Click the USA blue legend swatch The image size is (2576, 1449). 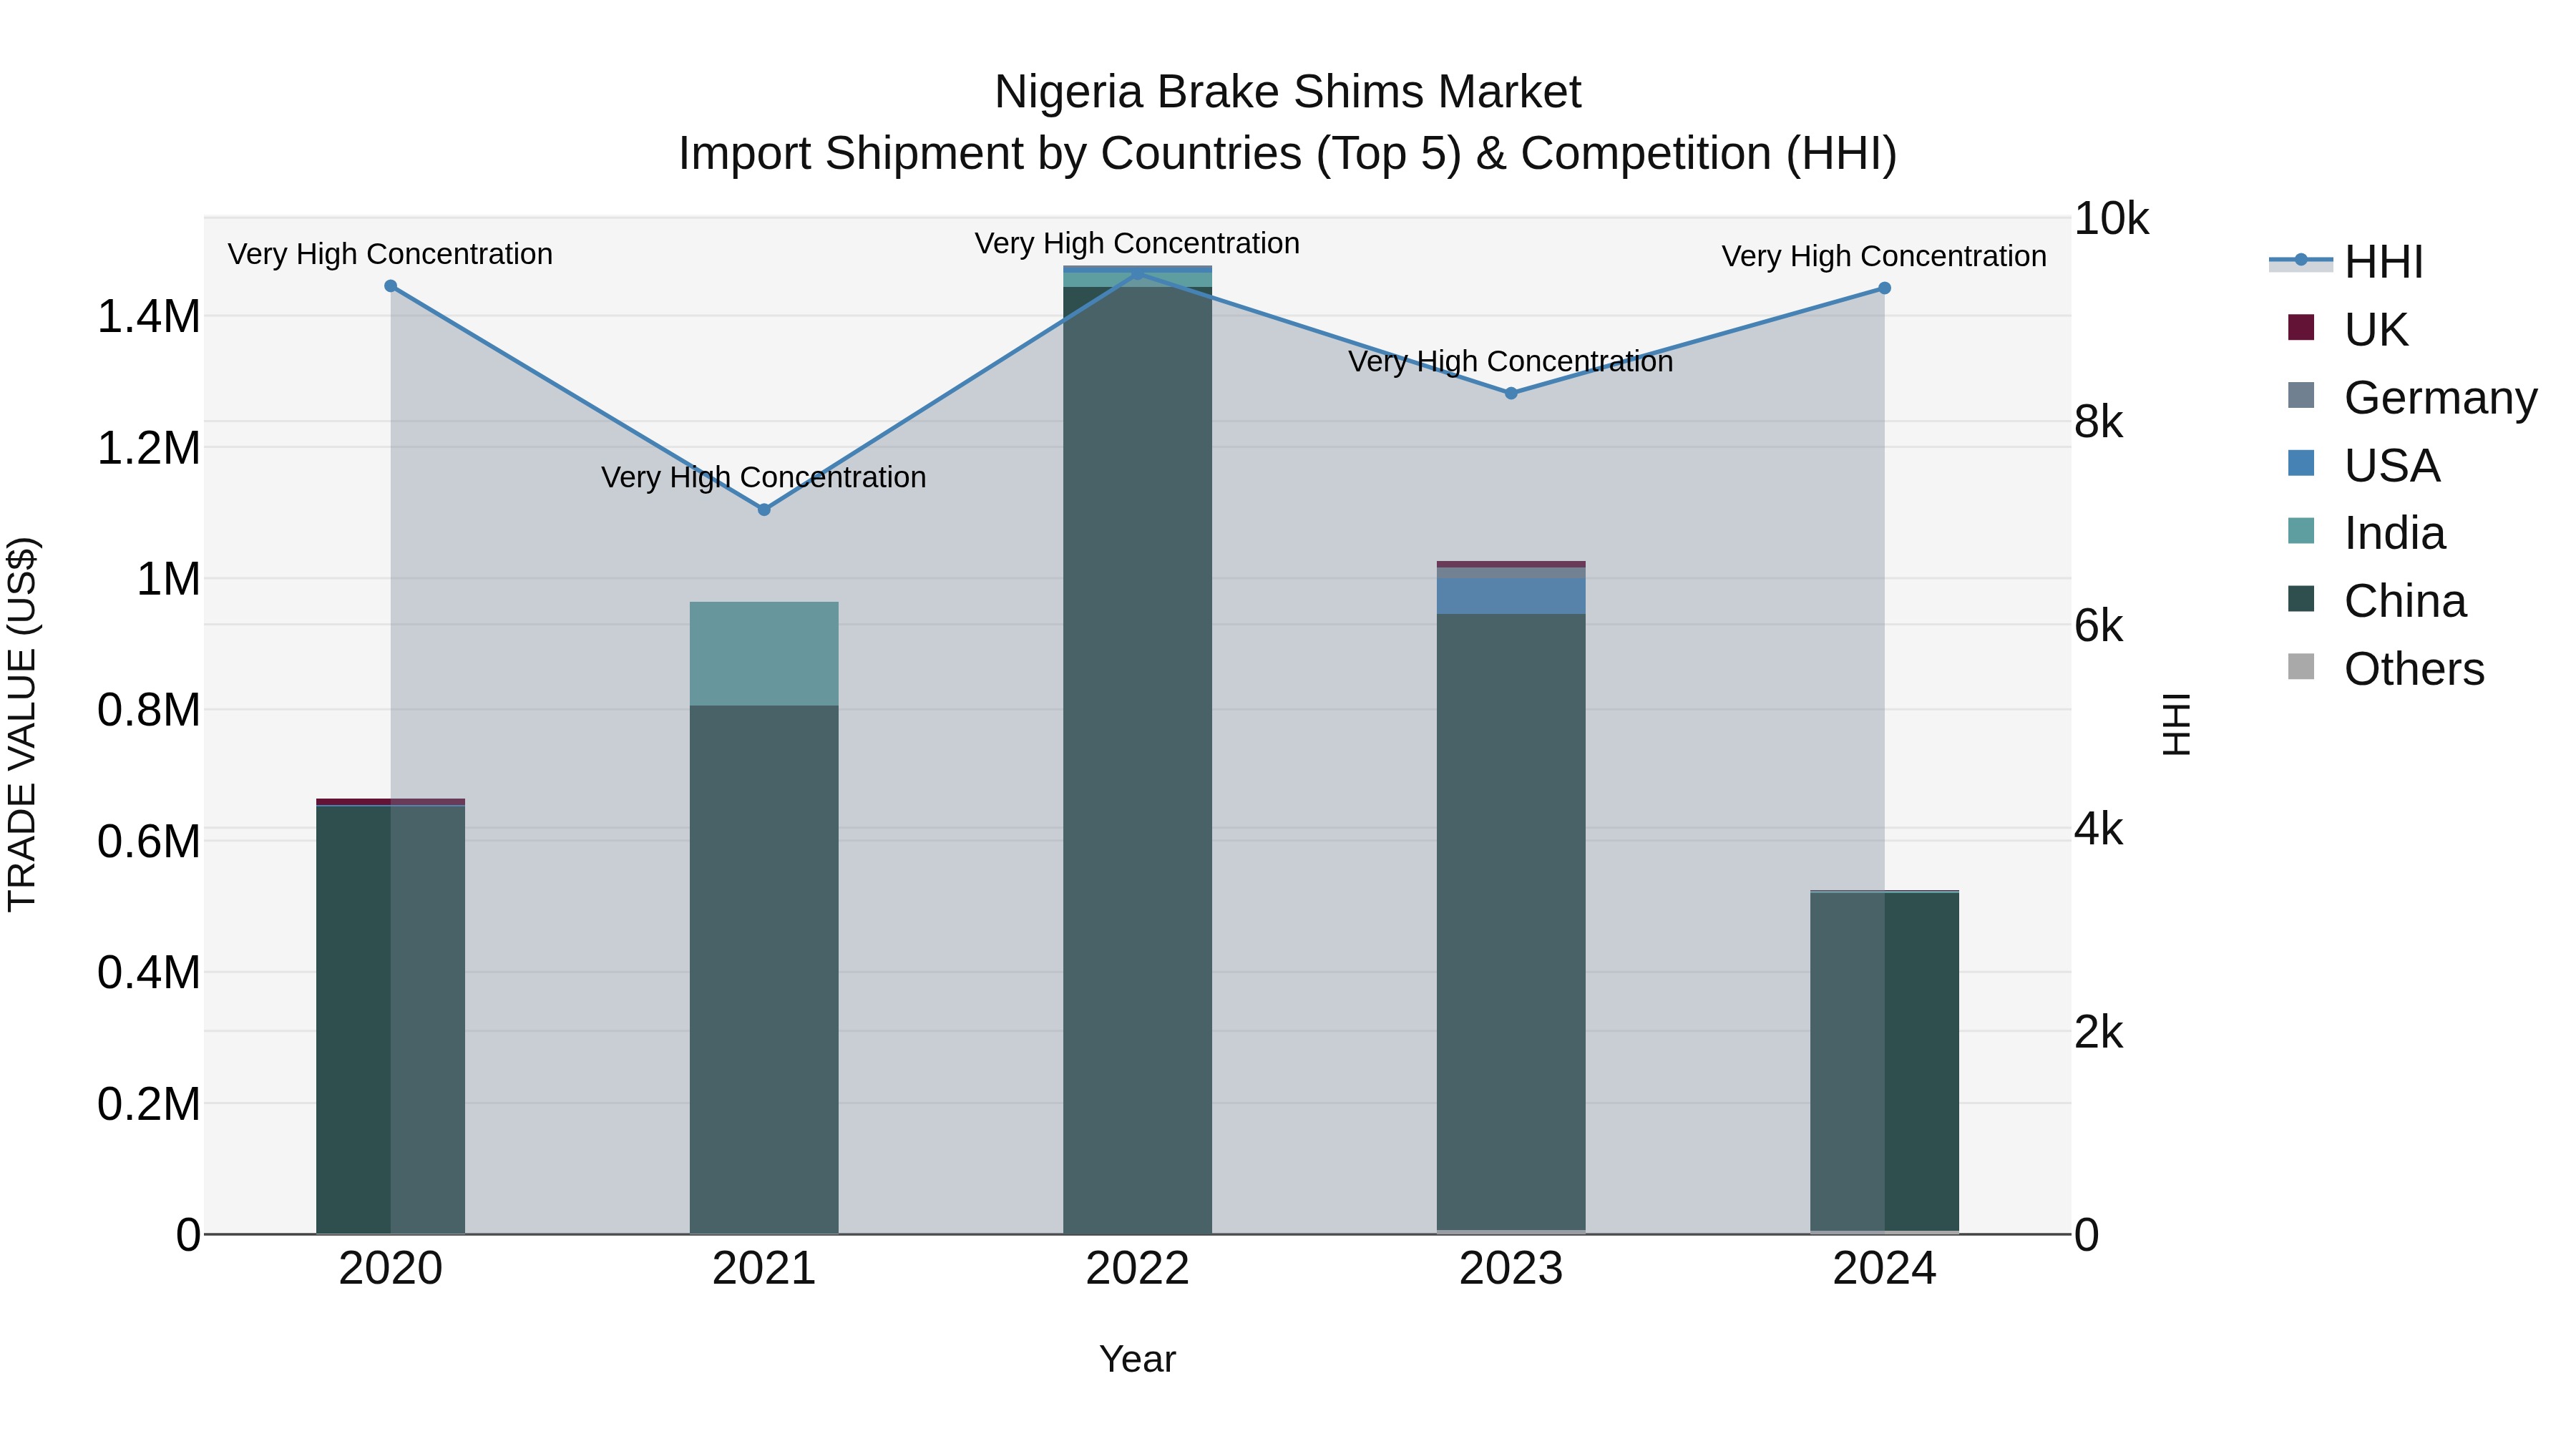(x=2301, y=463)
